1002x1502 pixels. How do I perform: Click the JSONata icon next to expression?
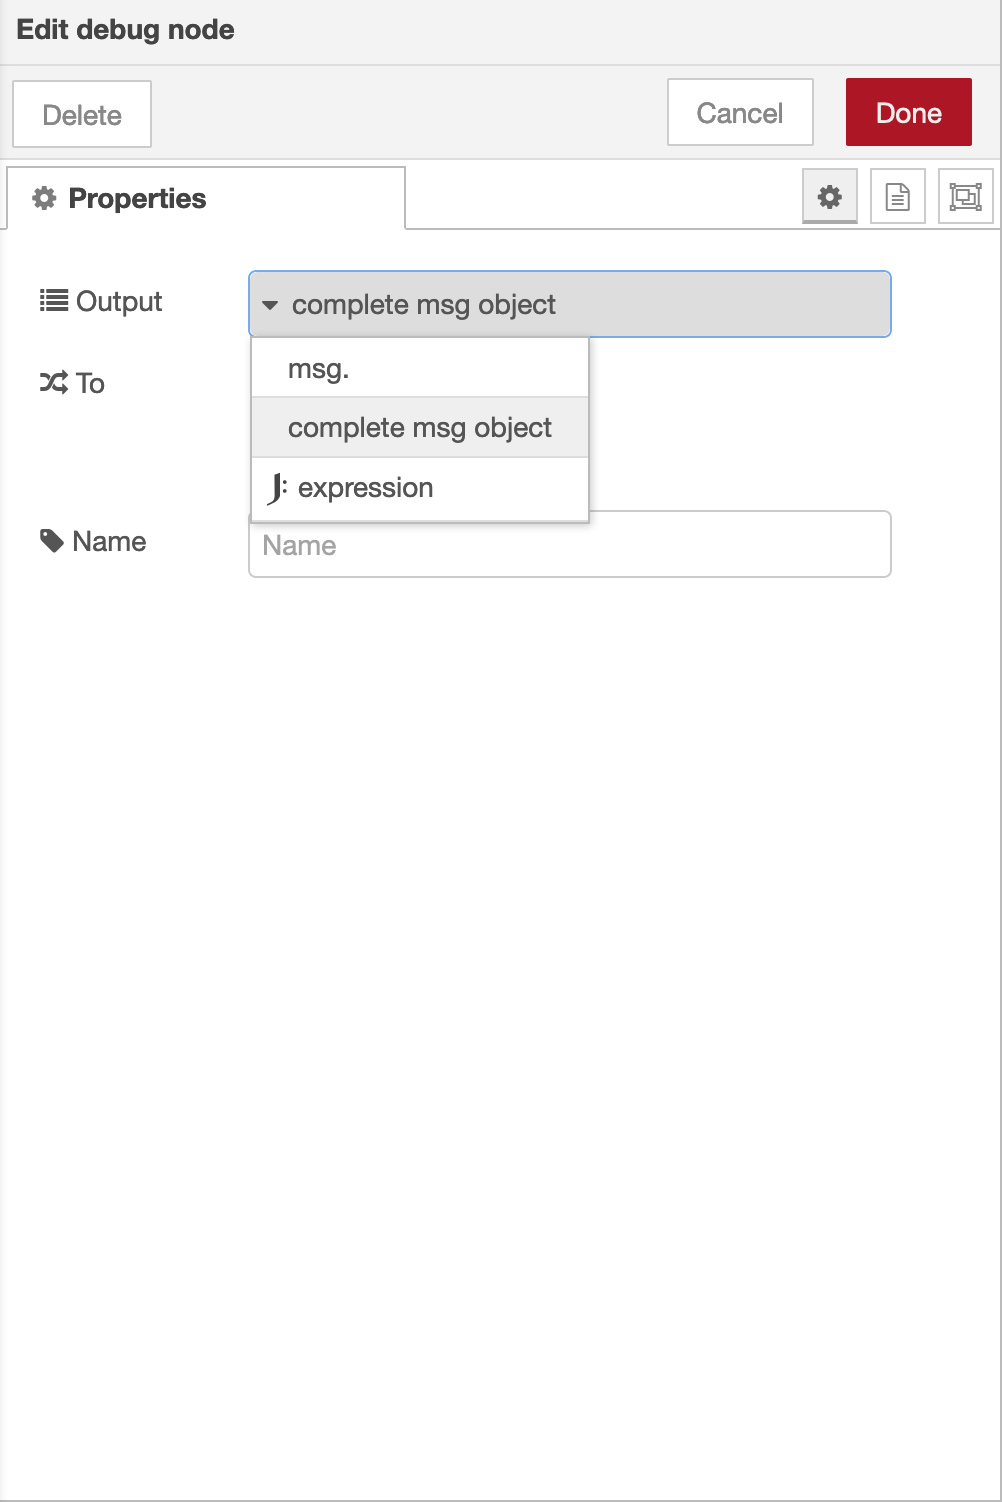pyautogui.click(x=277, y=488)
